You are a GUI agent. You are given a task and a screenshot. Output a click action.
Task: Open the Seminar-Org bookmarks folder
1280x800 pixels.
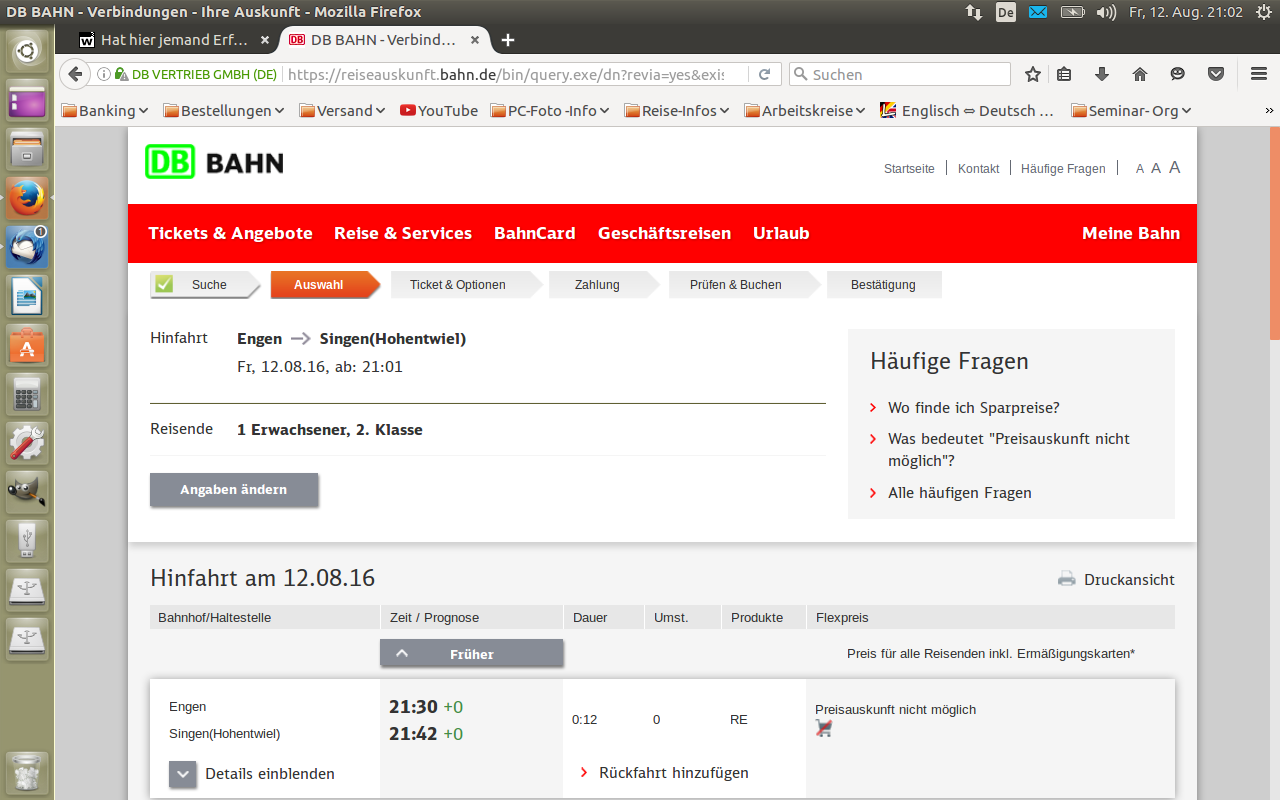tap(1132, 111)
